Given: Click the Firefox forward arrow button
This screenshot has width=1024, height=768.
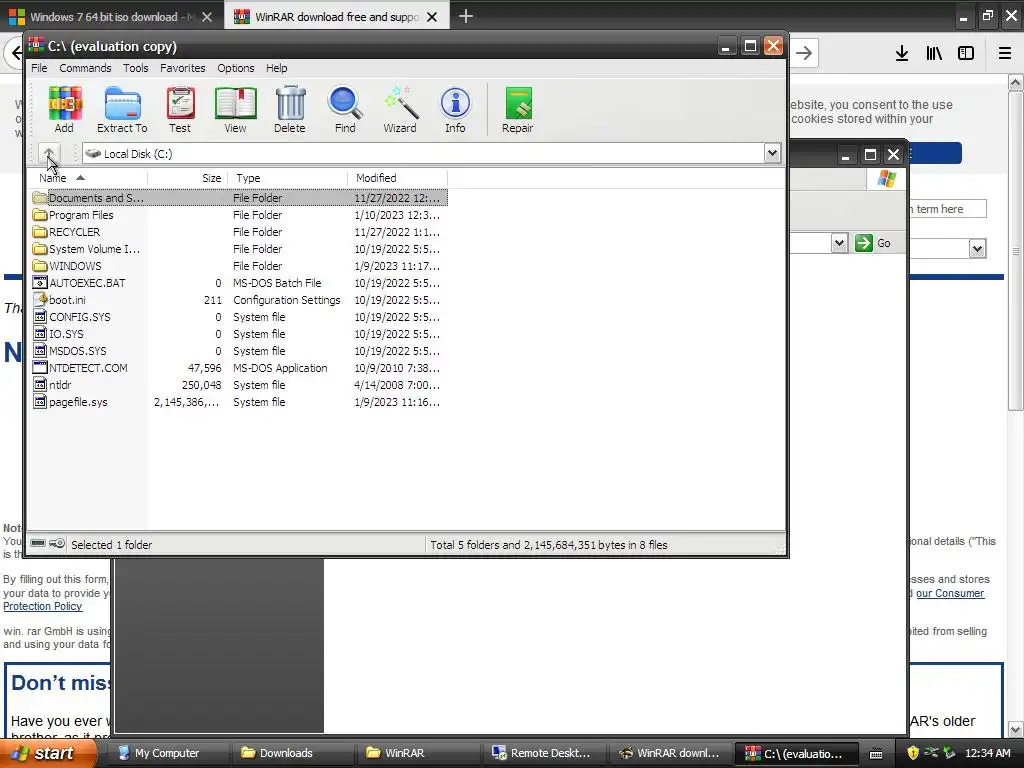Looking at the screenshot, I should [x=805, y=53].
